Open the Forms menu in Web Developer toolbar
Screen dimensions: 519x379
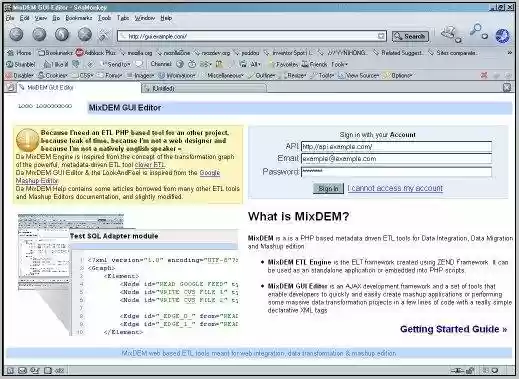[x=110, y=76]
